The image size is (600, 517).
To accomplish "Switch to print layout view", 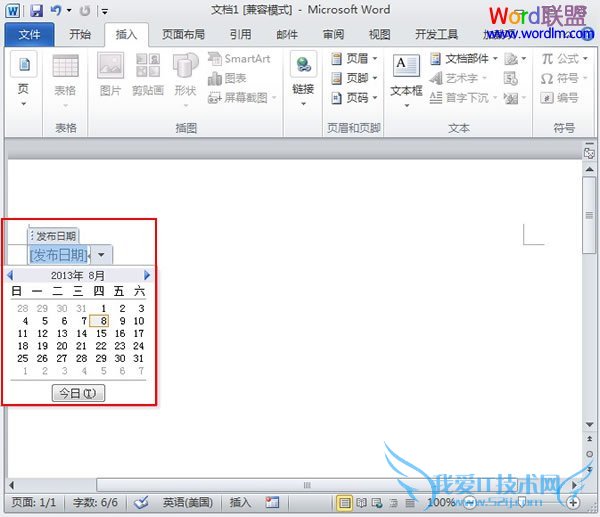I will (x=344, y=502).
